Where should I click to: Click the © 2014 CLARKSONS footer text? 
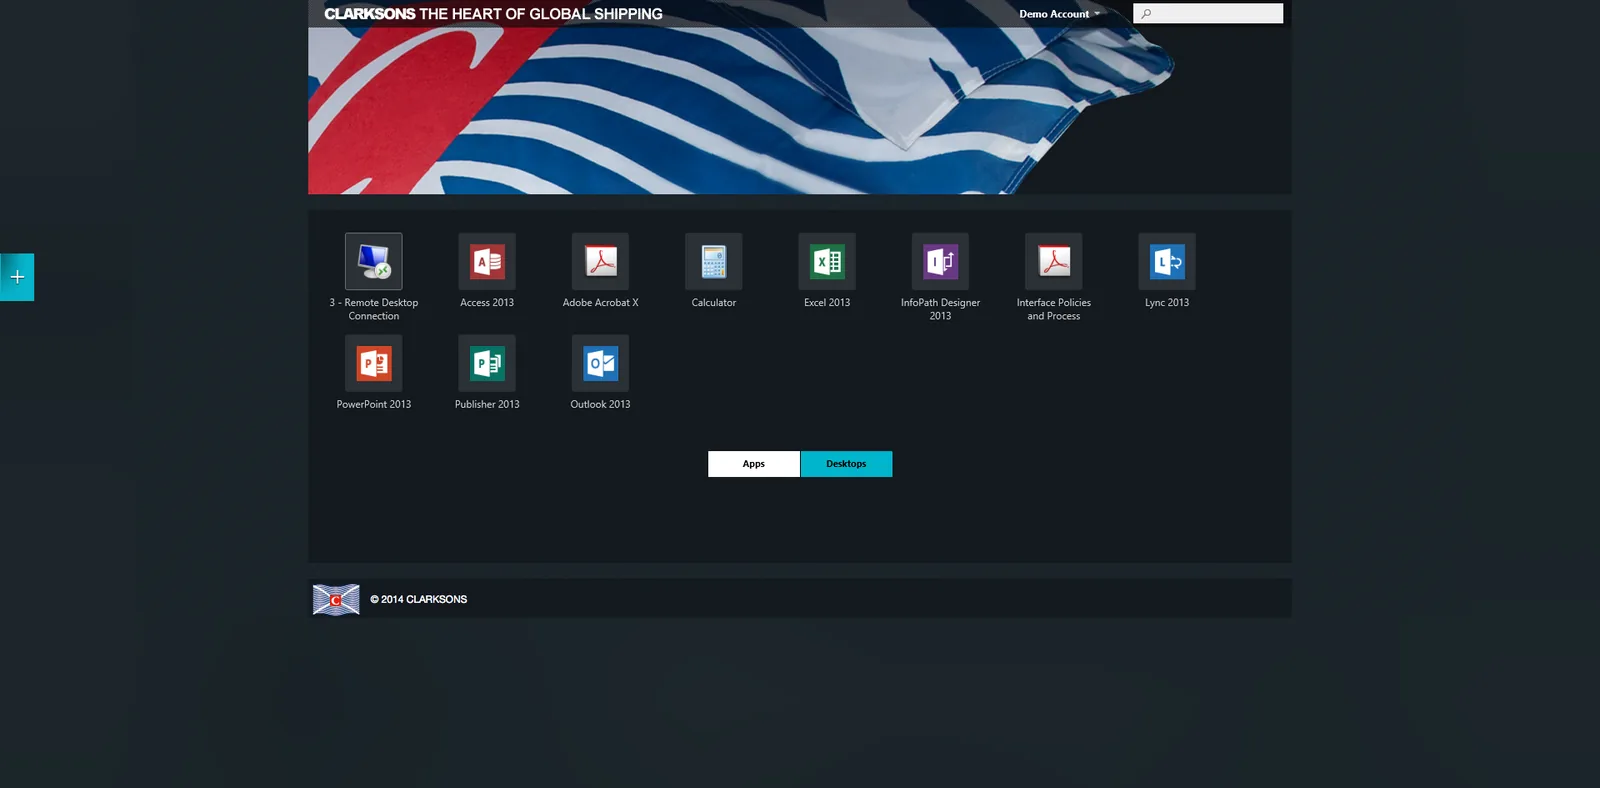coord(419,600)
